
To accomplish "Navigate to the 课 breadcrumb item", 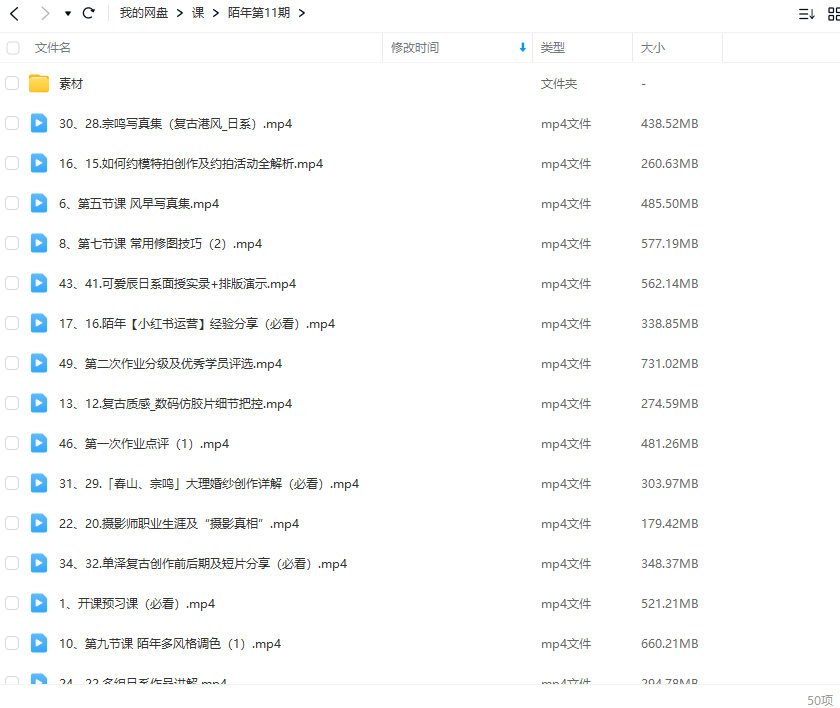I will tap(198, 14).
